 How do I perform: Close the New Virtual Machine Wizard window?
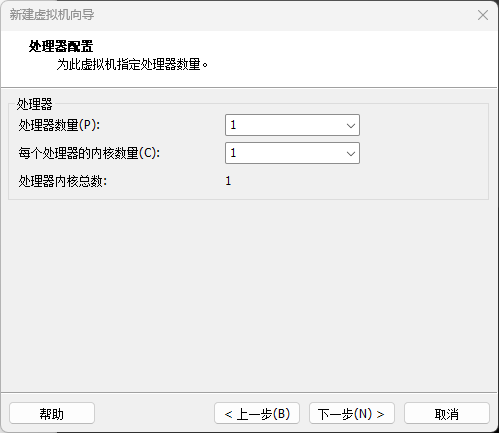(483, 15)
